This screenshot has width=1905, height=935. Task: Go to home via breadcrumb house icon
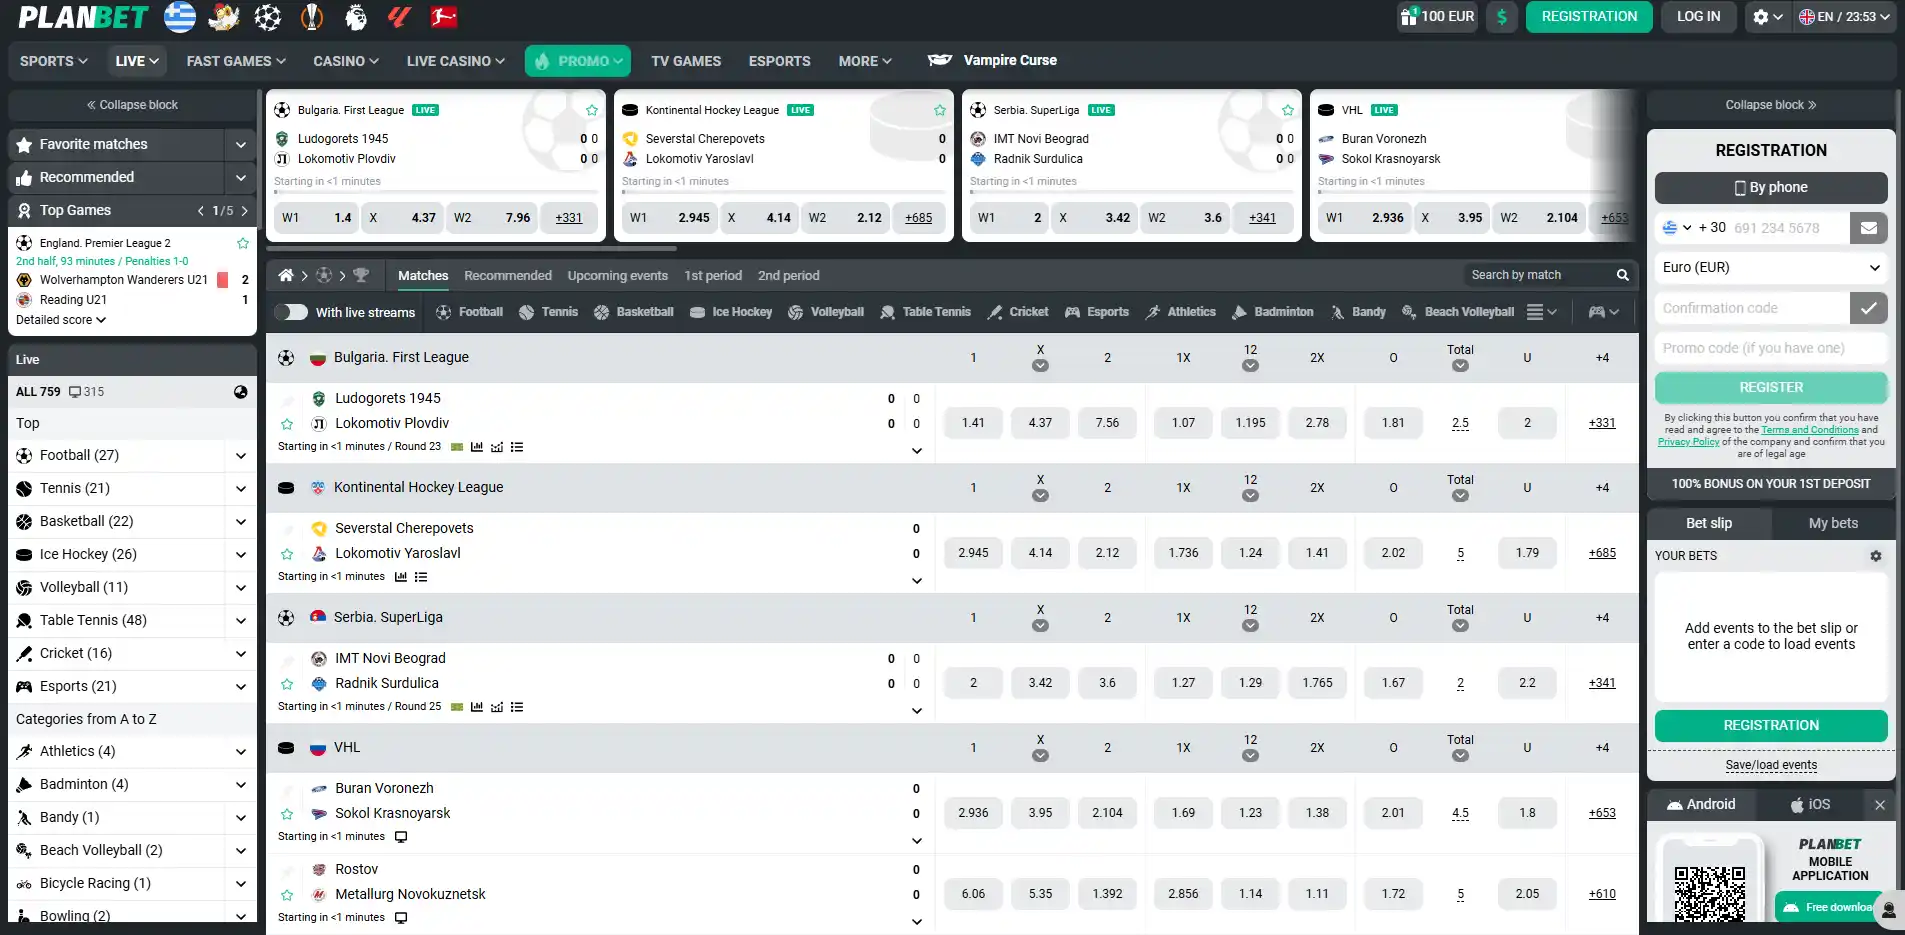click(x=286, y=275)
